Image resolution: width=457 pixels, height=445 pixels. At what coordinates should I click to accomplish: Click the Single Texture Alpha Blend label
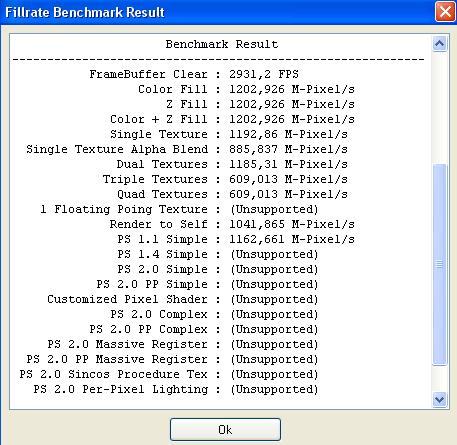(x=117, y=149)
